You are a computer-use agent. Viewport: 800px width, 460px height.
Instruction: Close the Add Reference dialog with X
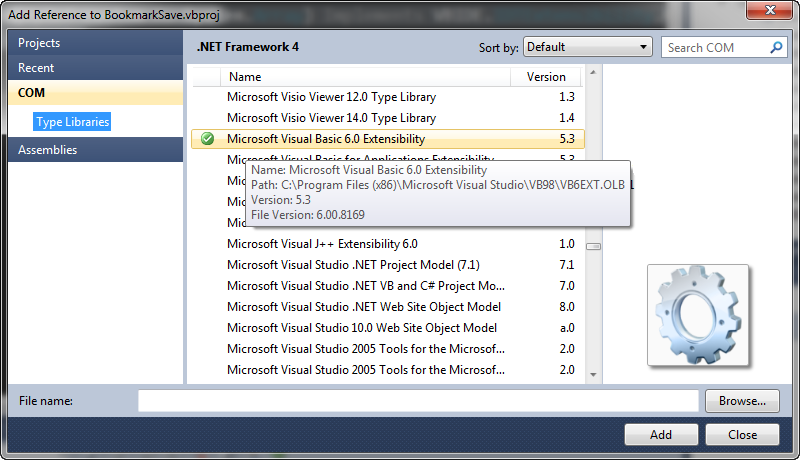coord(770,10)
